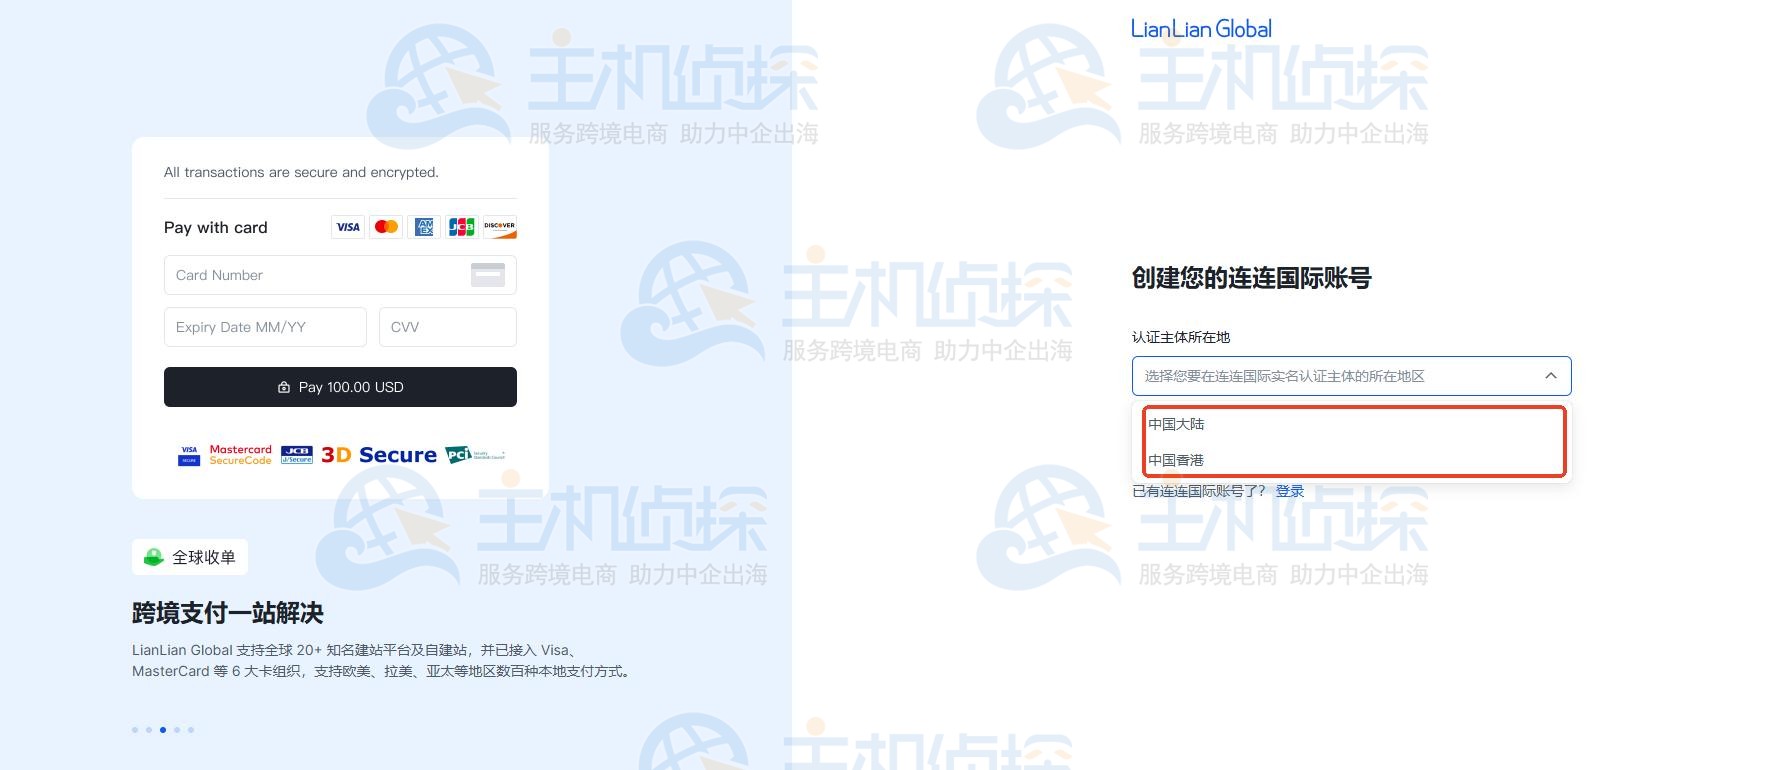Click the JCB card icon
This screenshot has height=770, width=1780.
[x=462, y=227]
